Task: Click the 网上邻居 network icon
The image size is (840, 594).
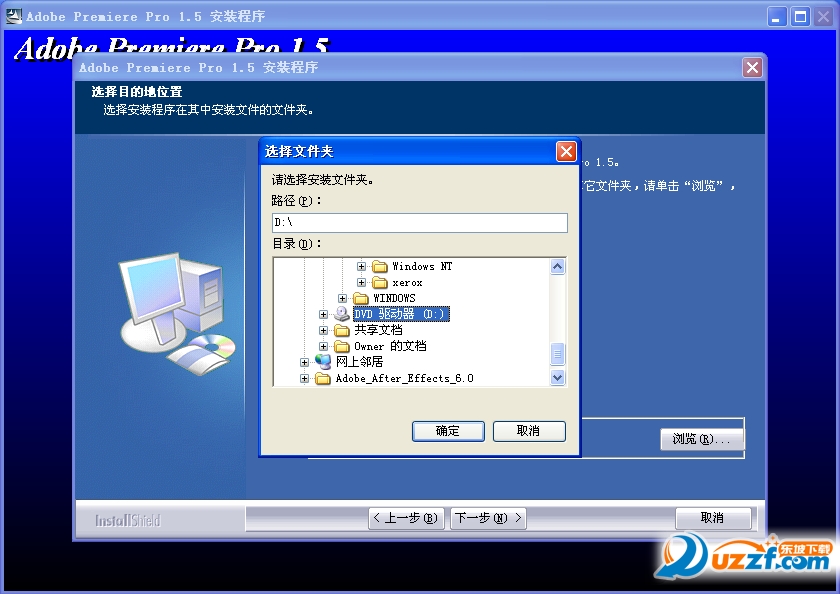Action: click(x=323, y=362)
